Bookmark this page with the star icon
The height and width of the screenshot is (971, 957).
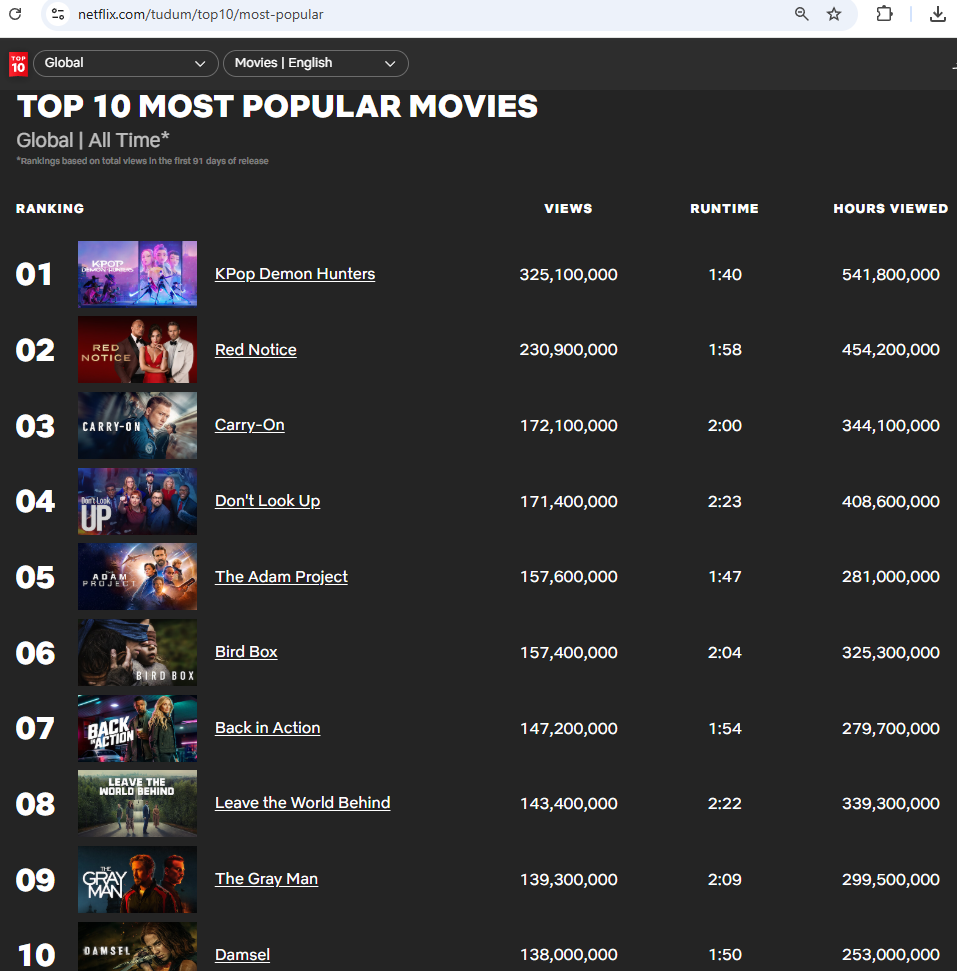pyautogui.click(x=834, y=14)
